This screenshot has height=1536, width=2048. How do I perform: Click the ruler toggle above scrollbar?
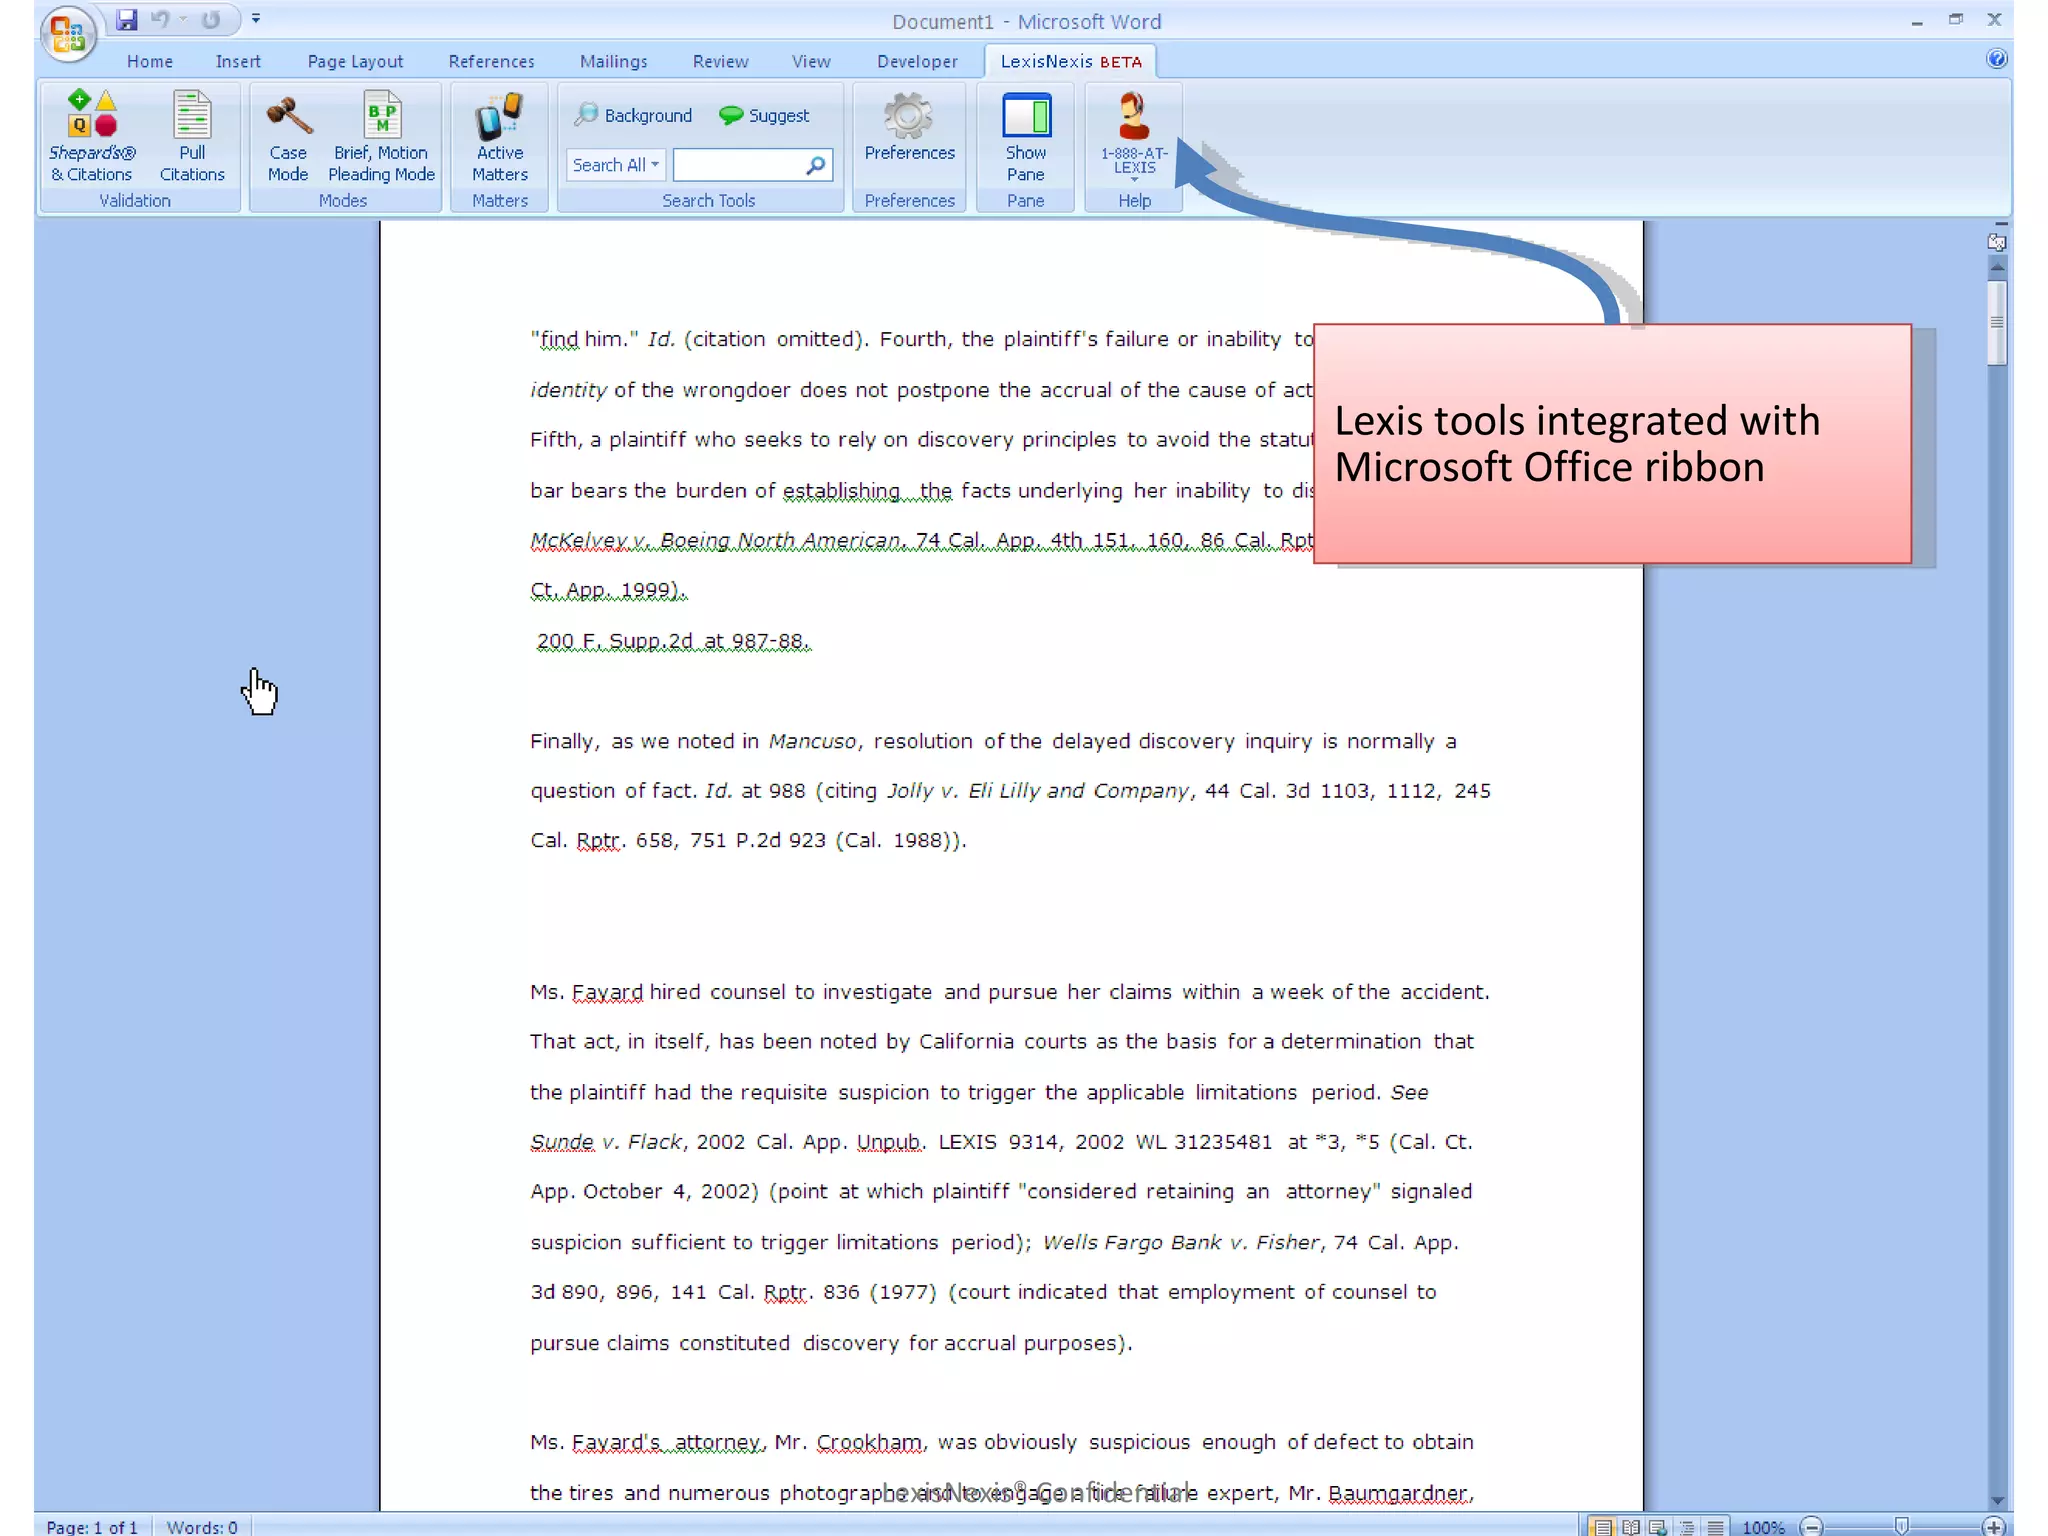pyautogui.click(x=1997, y=242)
